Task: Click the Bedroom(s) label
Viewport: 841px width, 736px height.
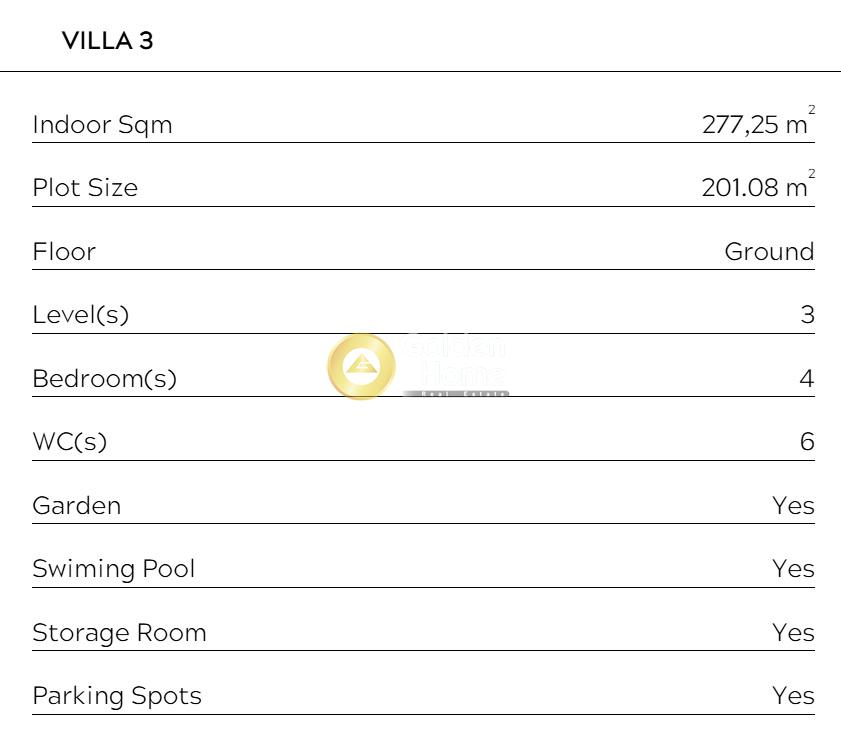Action: (104, 379)
